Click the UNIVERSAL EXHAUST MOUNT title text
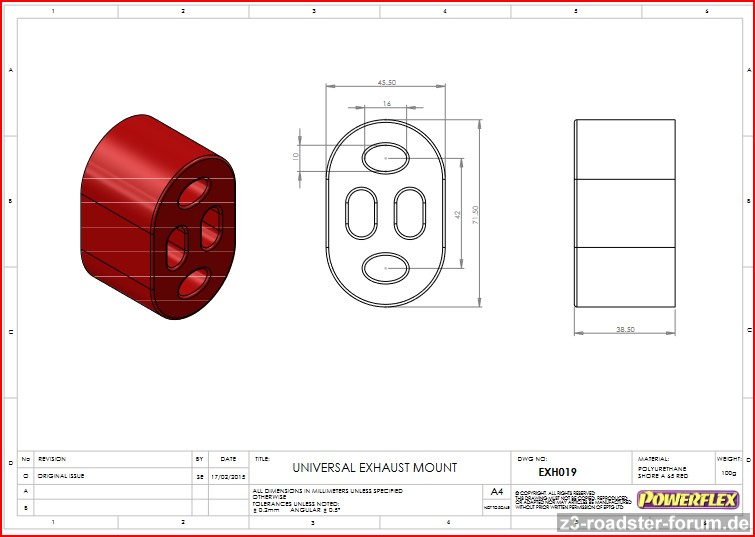Image resolution: width=755 pixels, height=537 pixels. tap(374, 467)
